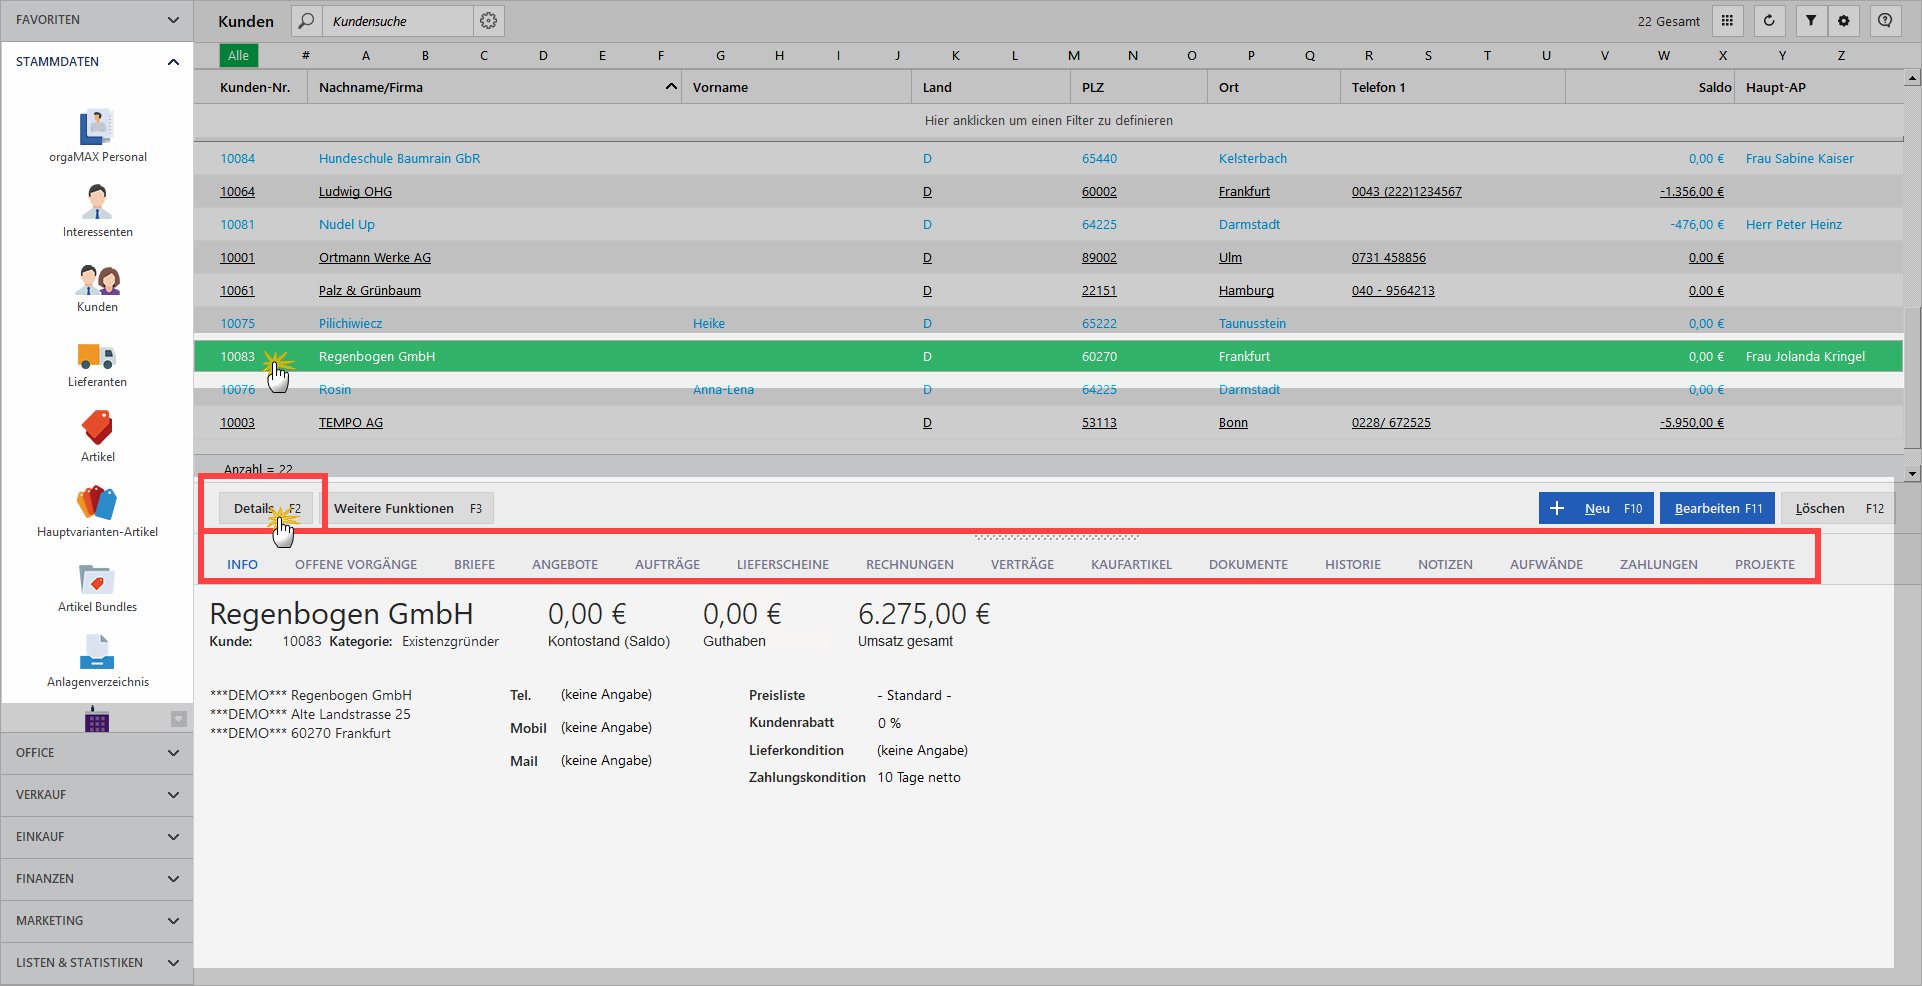The image size is (1922, 986).
Task: Open the PROJEKTE tab
Action: [1765, 564]
